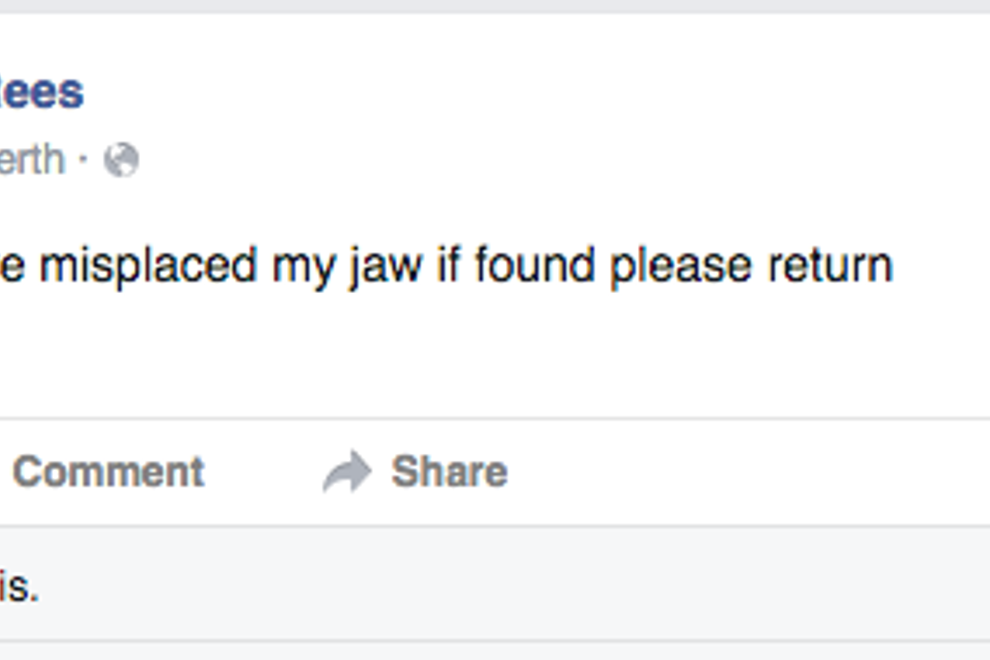Viewport: 990px width, 660px height.
Task: Click the word "my" in the post
Action: pyautogui.click(x=304, y=267)
